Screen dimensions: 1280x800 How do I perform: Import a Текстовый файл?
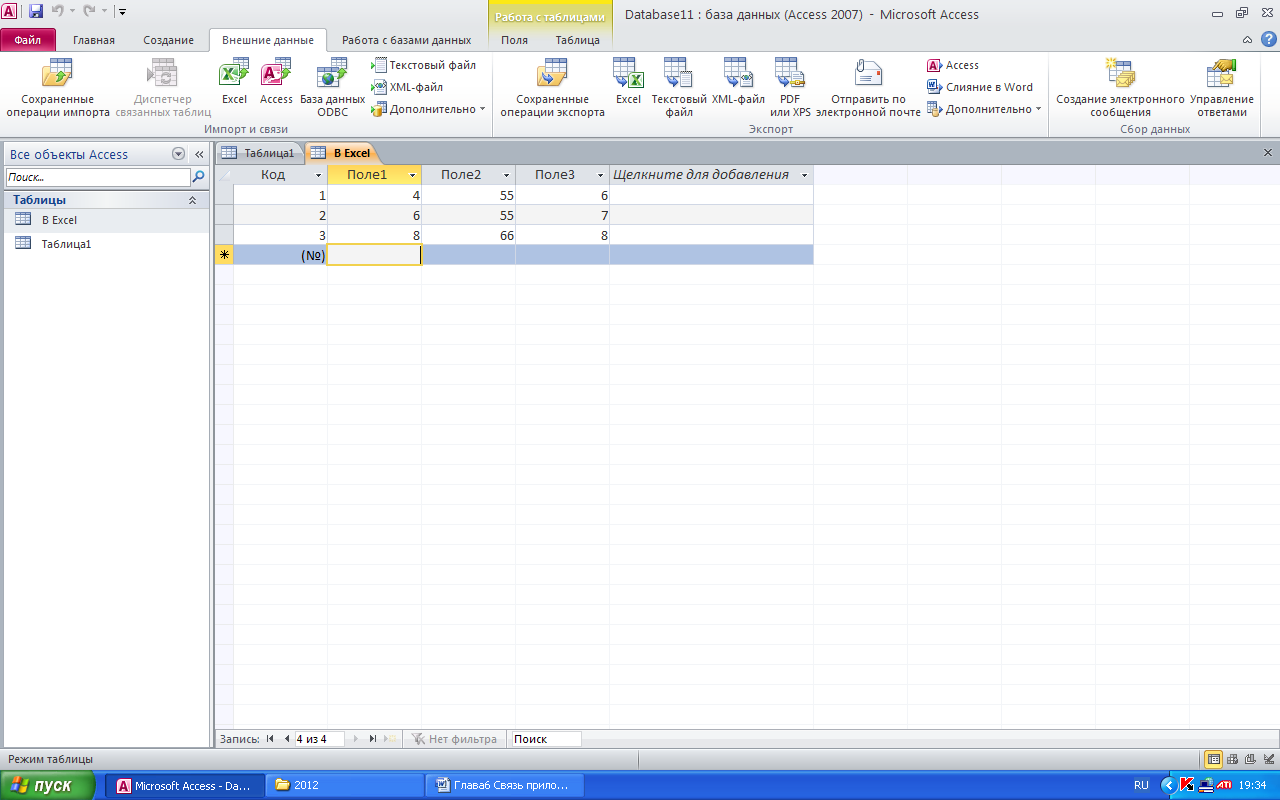point(423,65)
